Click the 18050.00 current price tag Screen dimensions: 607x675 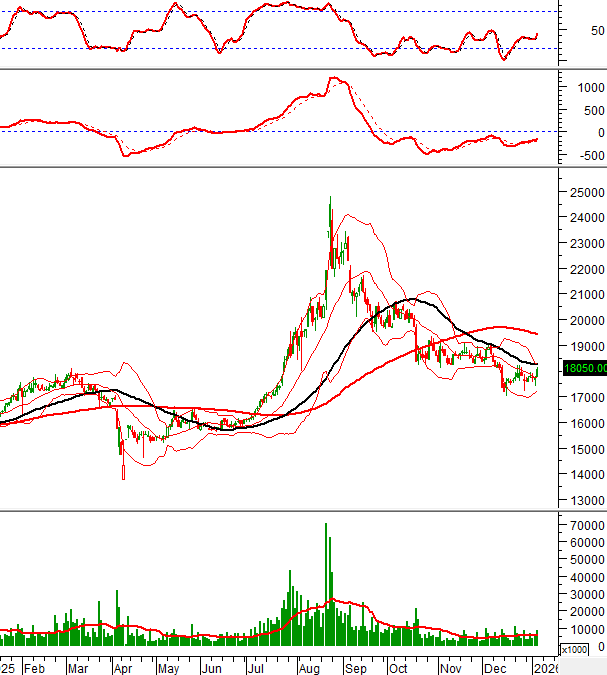coord(584,369)
